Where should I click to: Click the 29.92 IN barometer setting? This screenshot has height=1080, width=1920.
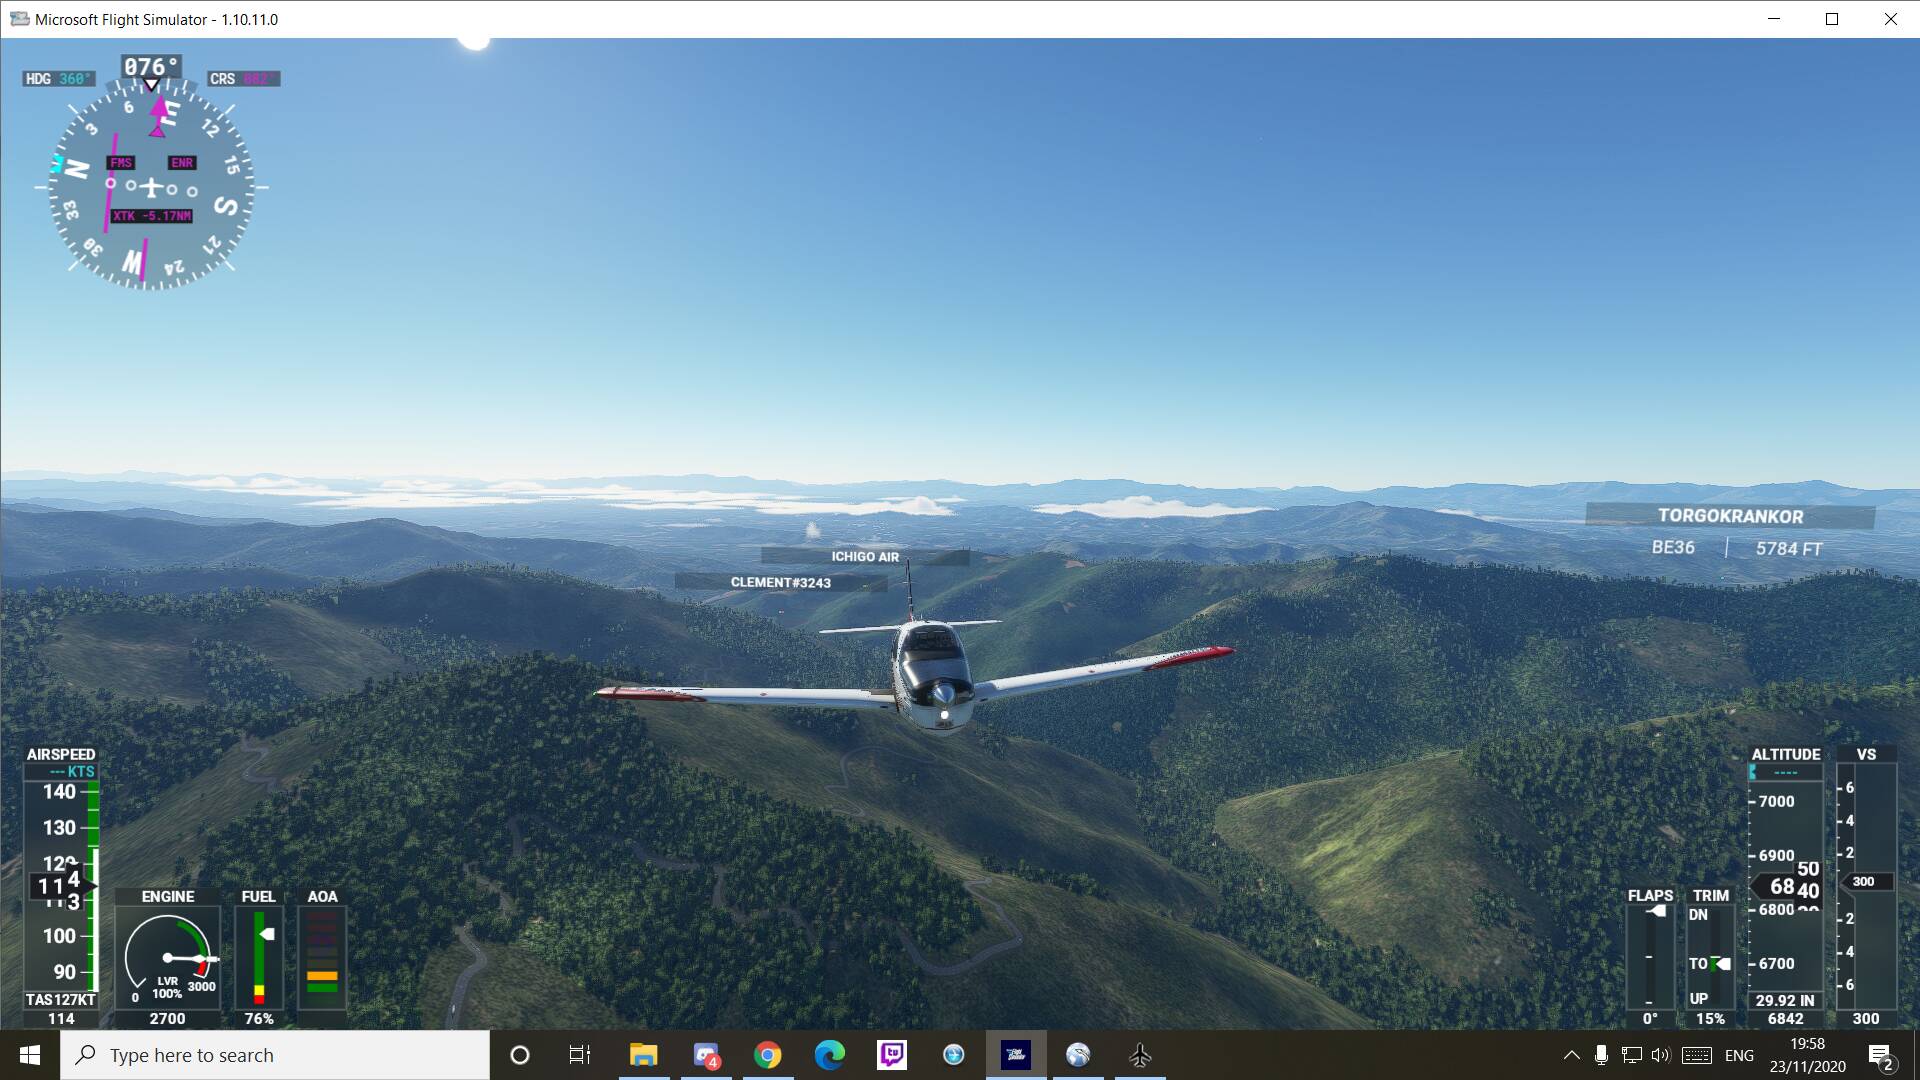point(1785,1001)
